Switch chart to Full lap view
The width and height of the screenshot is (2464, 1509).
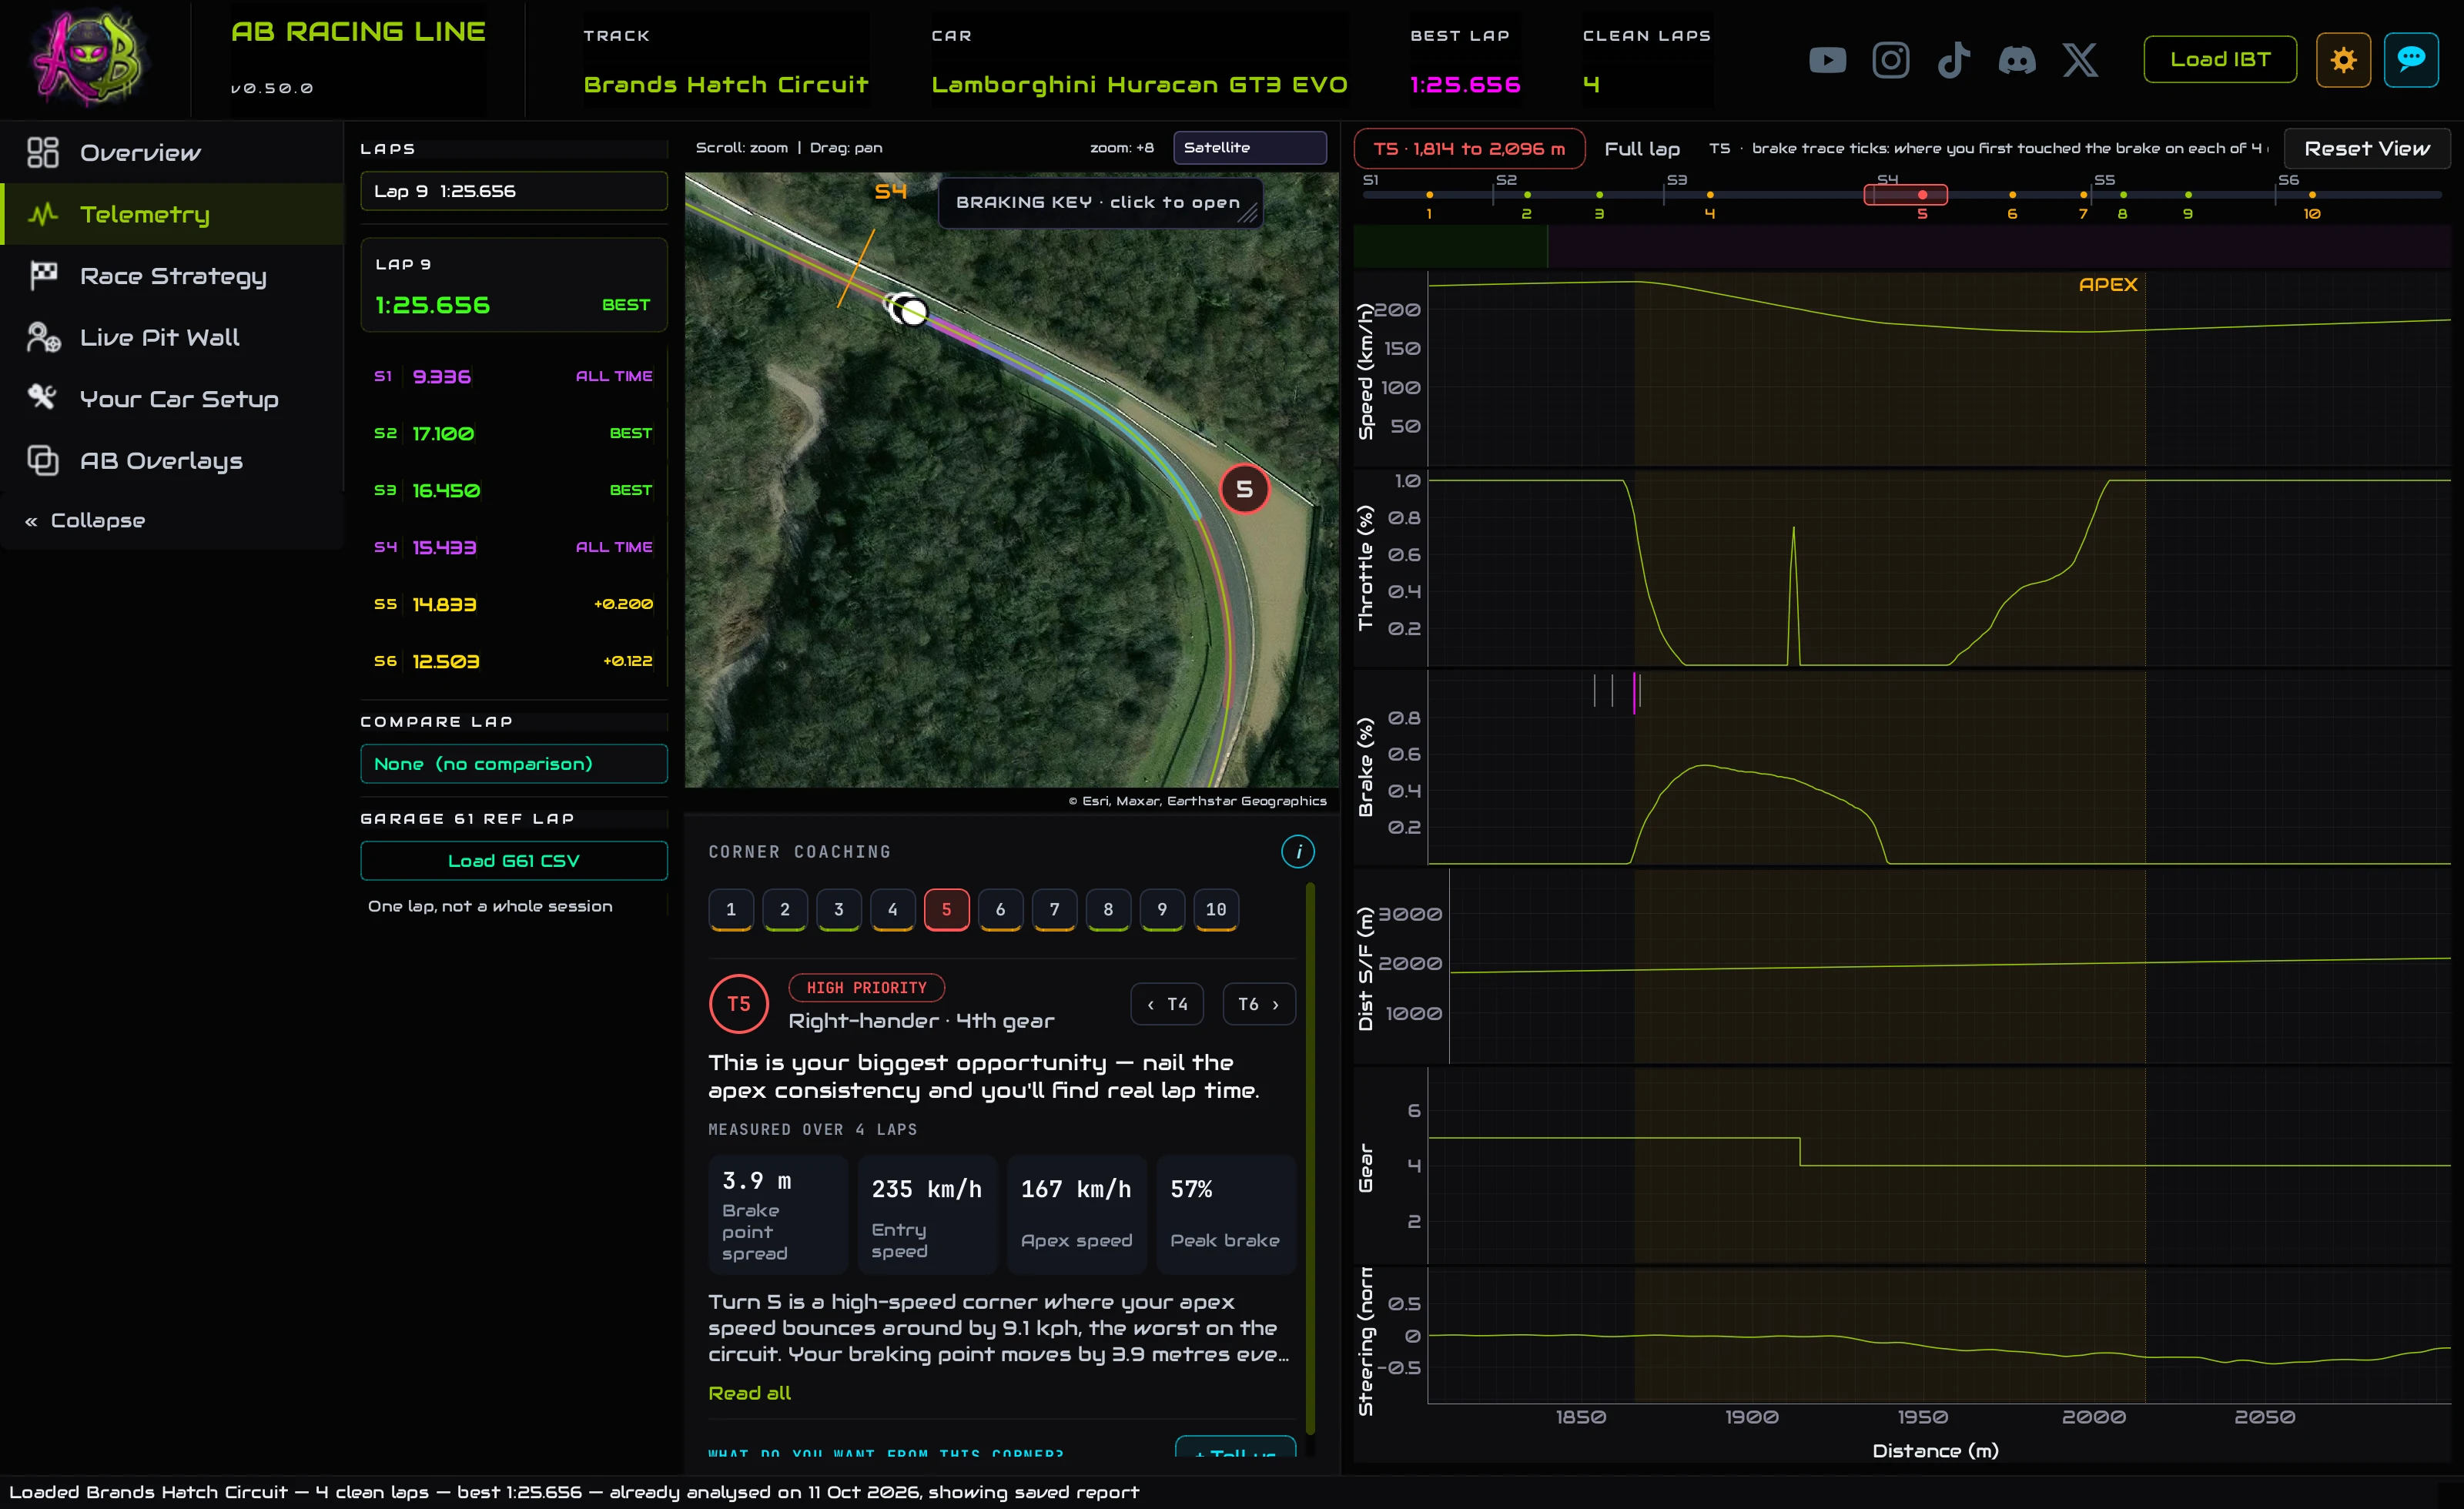1641,148
